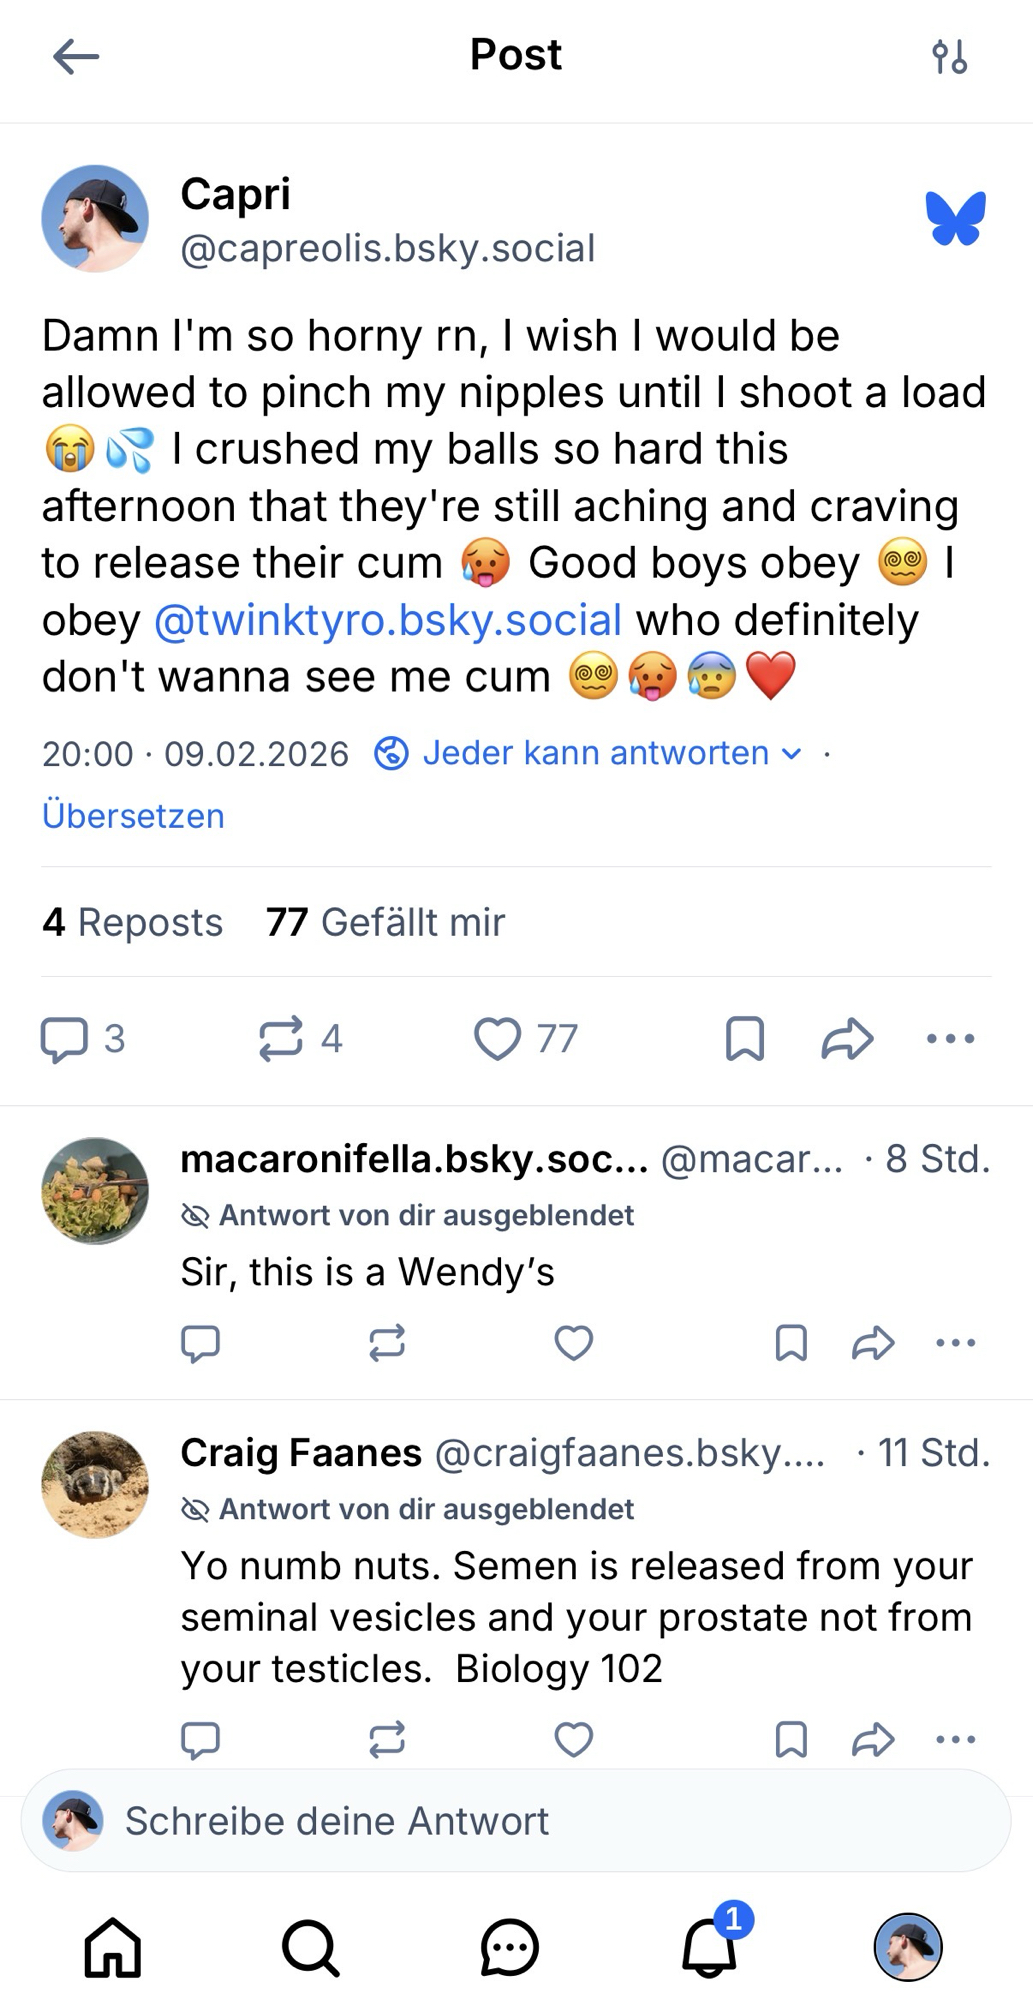
Task: Open more options on macaronifella's reply
Action: [x=955, y=1343]
